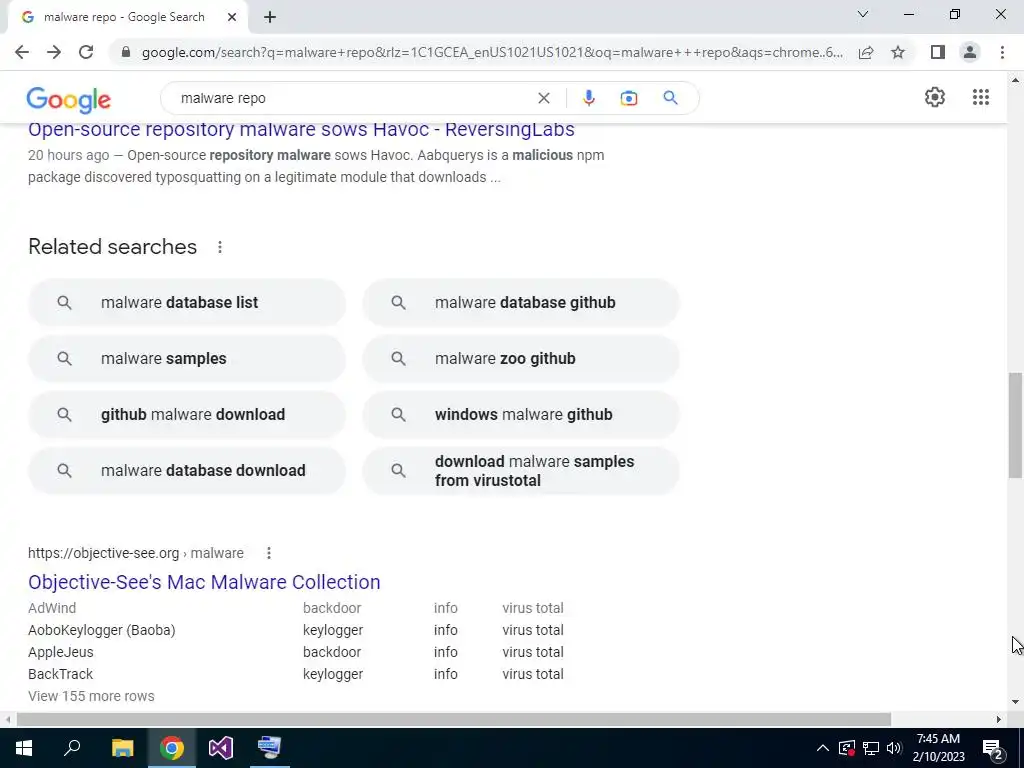Search related: malware samples

coord(187,359)
